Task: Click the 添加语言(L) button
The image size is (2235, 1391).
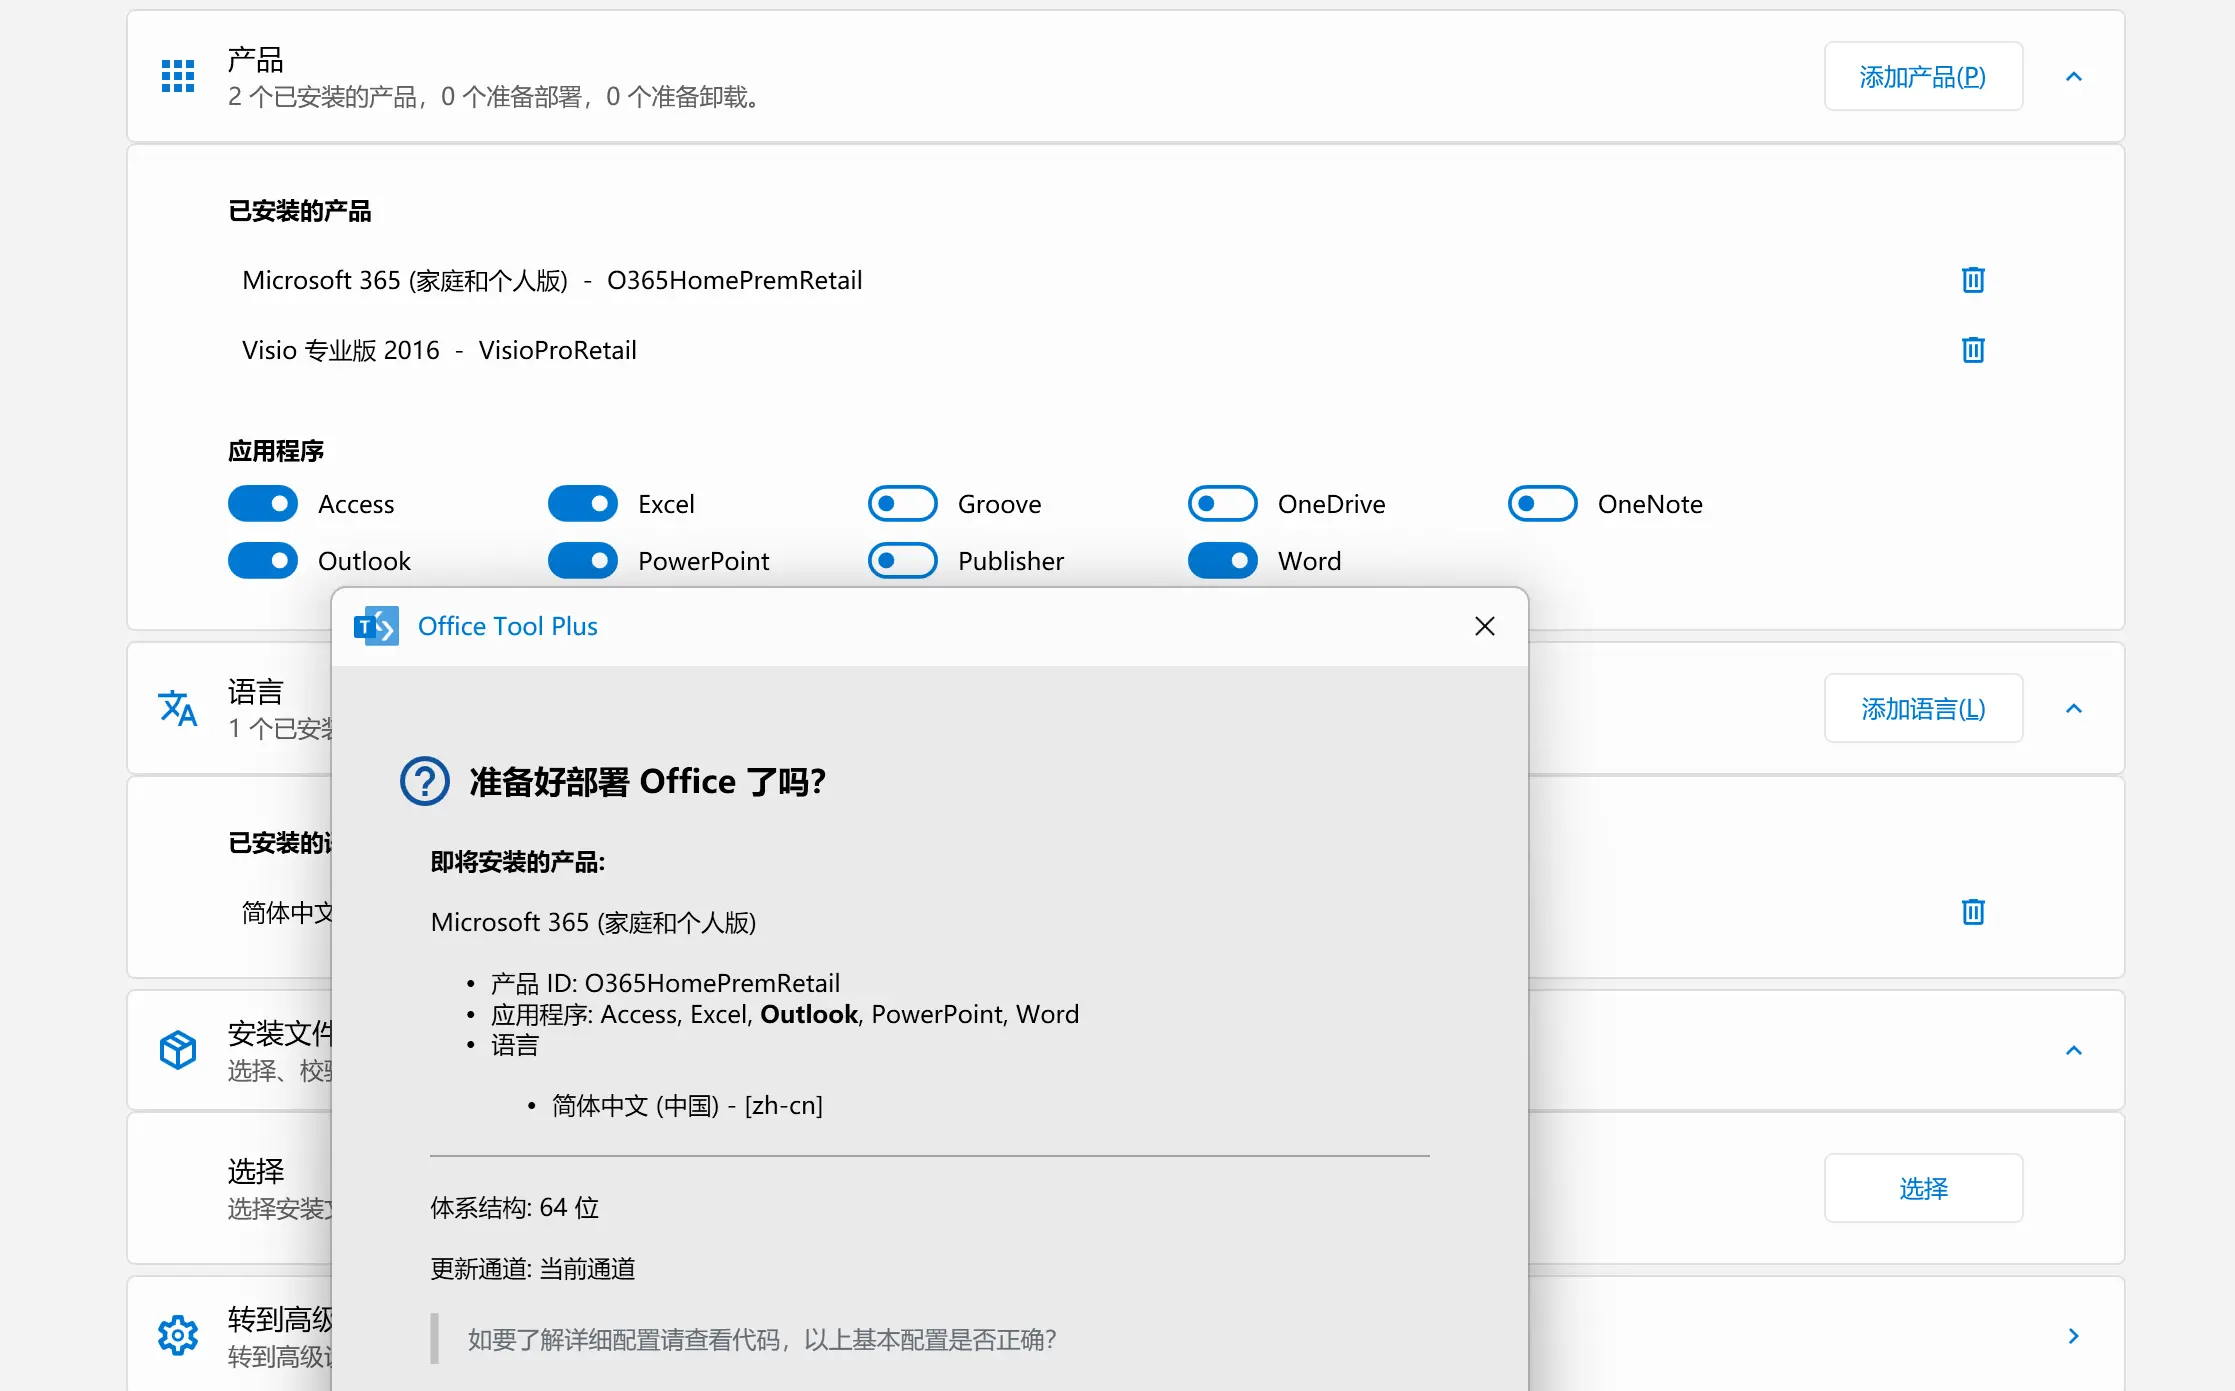Action: (1922, 708)
